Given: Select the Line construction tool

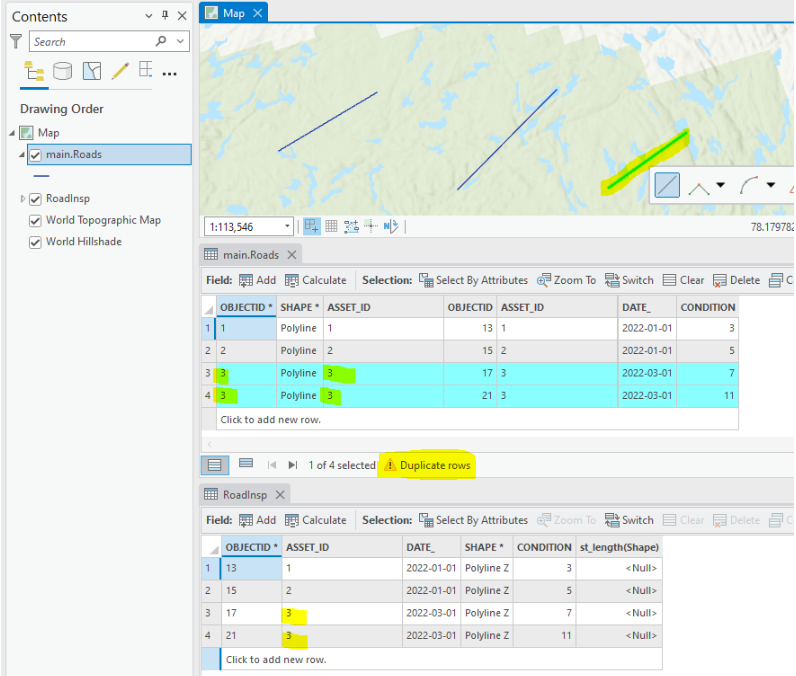Looking at the screenshot, I should point(667,185).
